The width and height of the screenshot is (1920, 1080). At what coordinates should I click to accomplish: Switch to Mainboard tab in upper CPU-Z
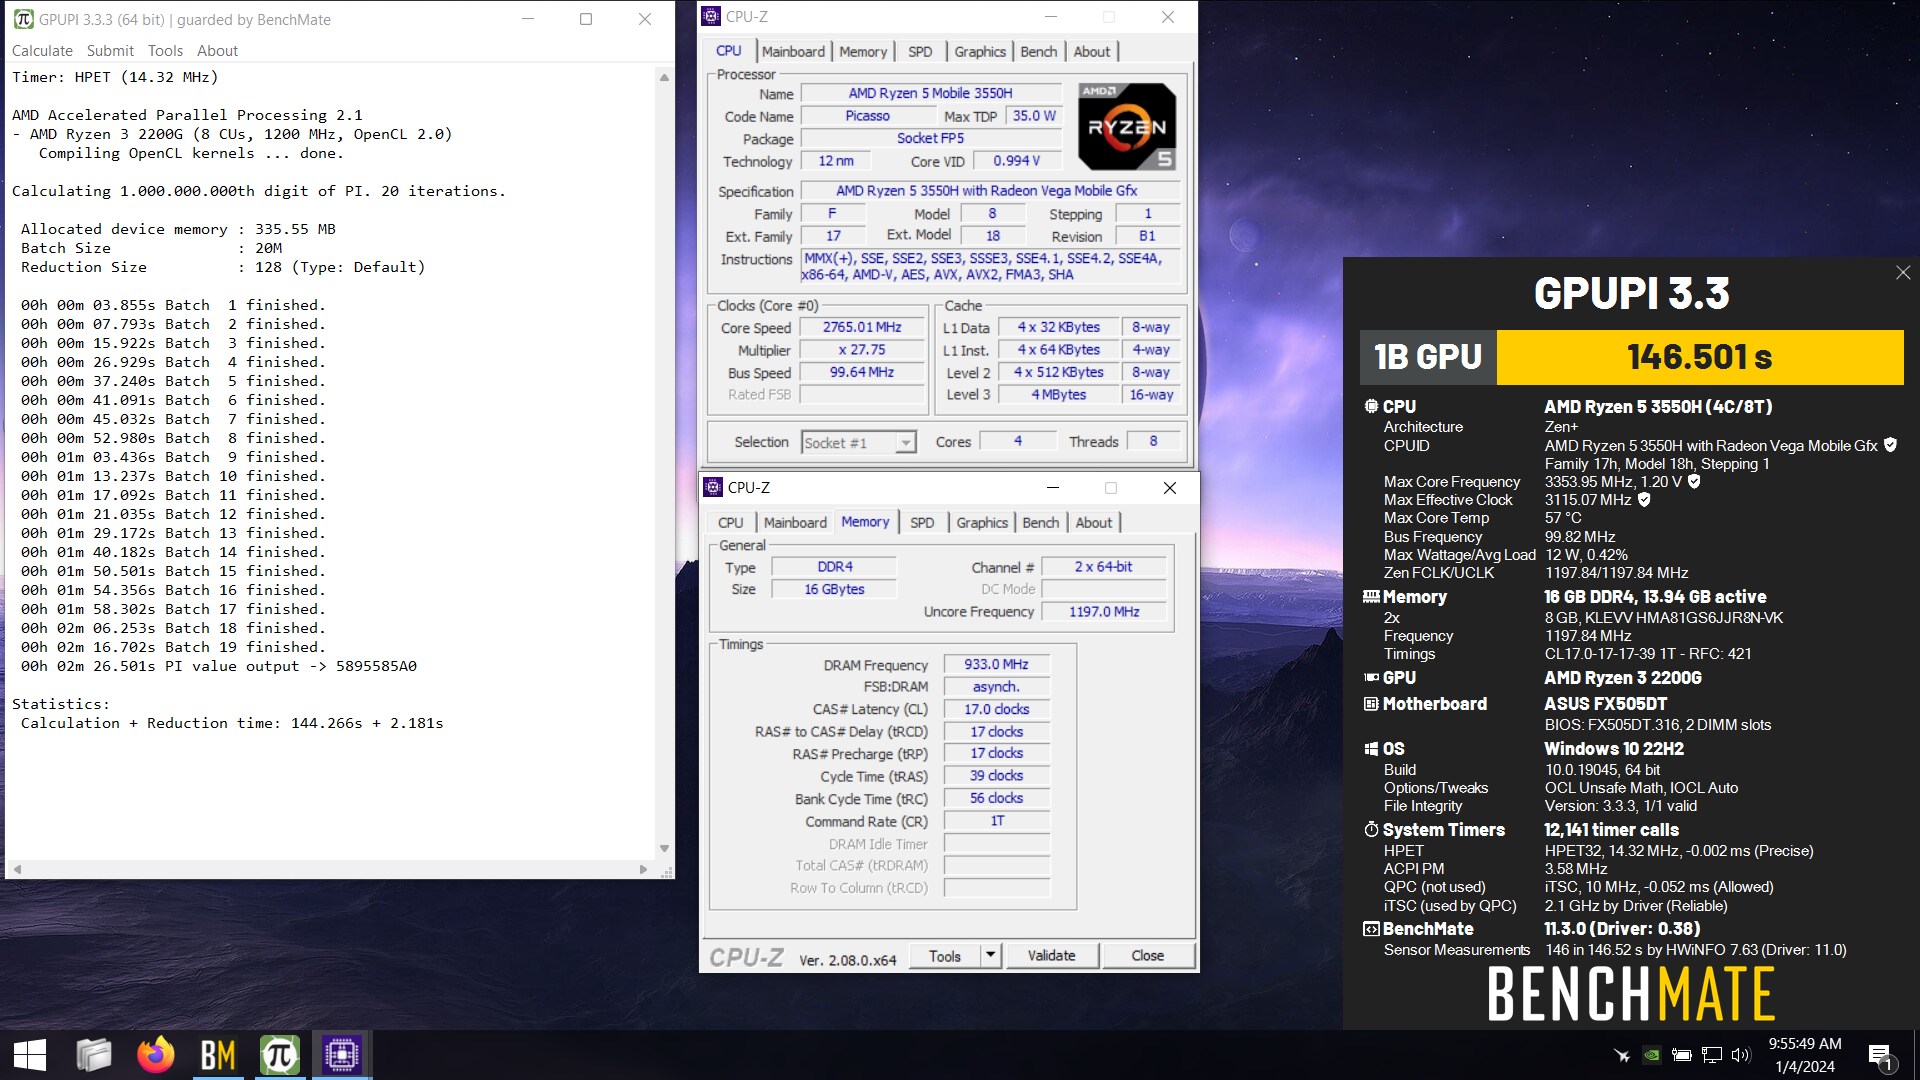[793, 52]
